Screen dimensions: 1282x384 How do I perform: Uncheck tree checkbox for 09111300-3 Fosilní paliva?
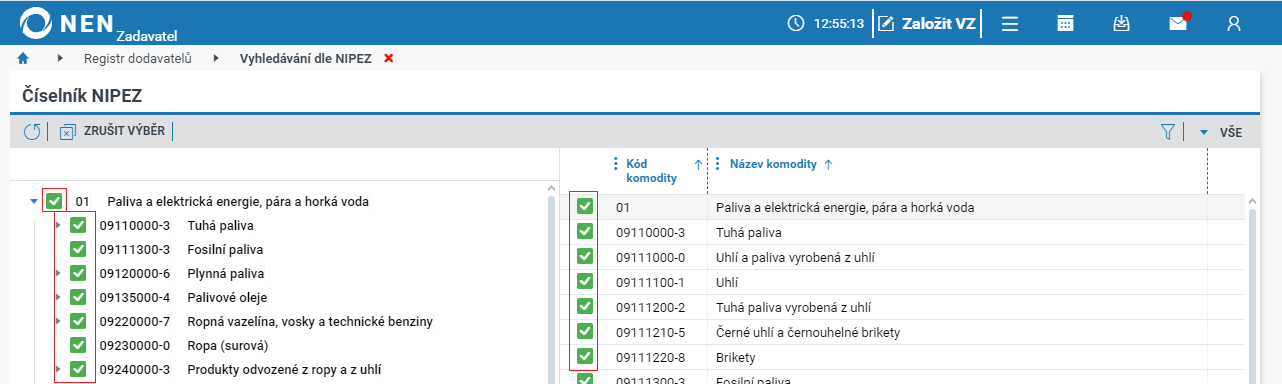78,249
